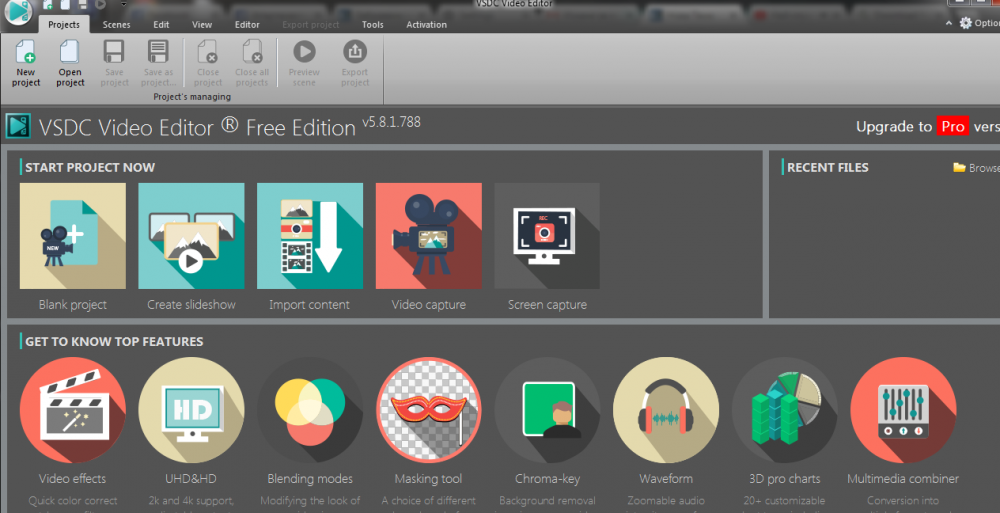
Task: Open the Editor ribbon tab
Action: (247, 24)
